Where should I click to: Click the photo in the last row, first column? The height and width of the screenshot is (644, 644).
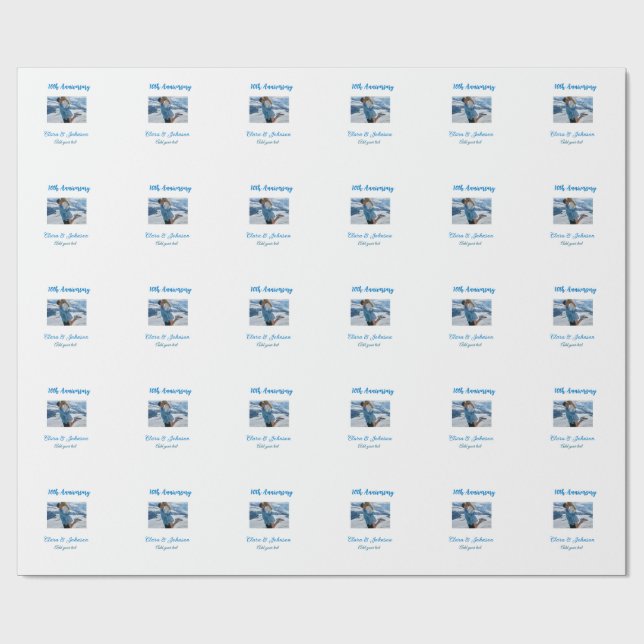coord(66,514)
